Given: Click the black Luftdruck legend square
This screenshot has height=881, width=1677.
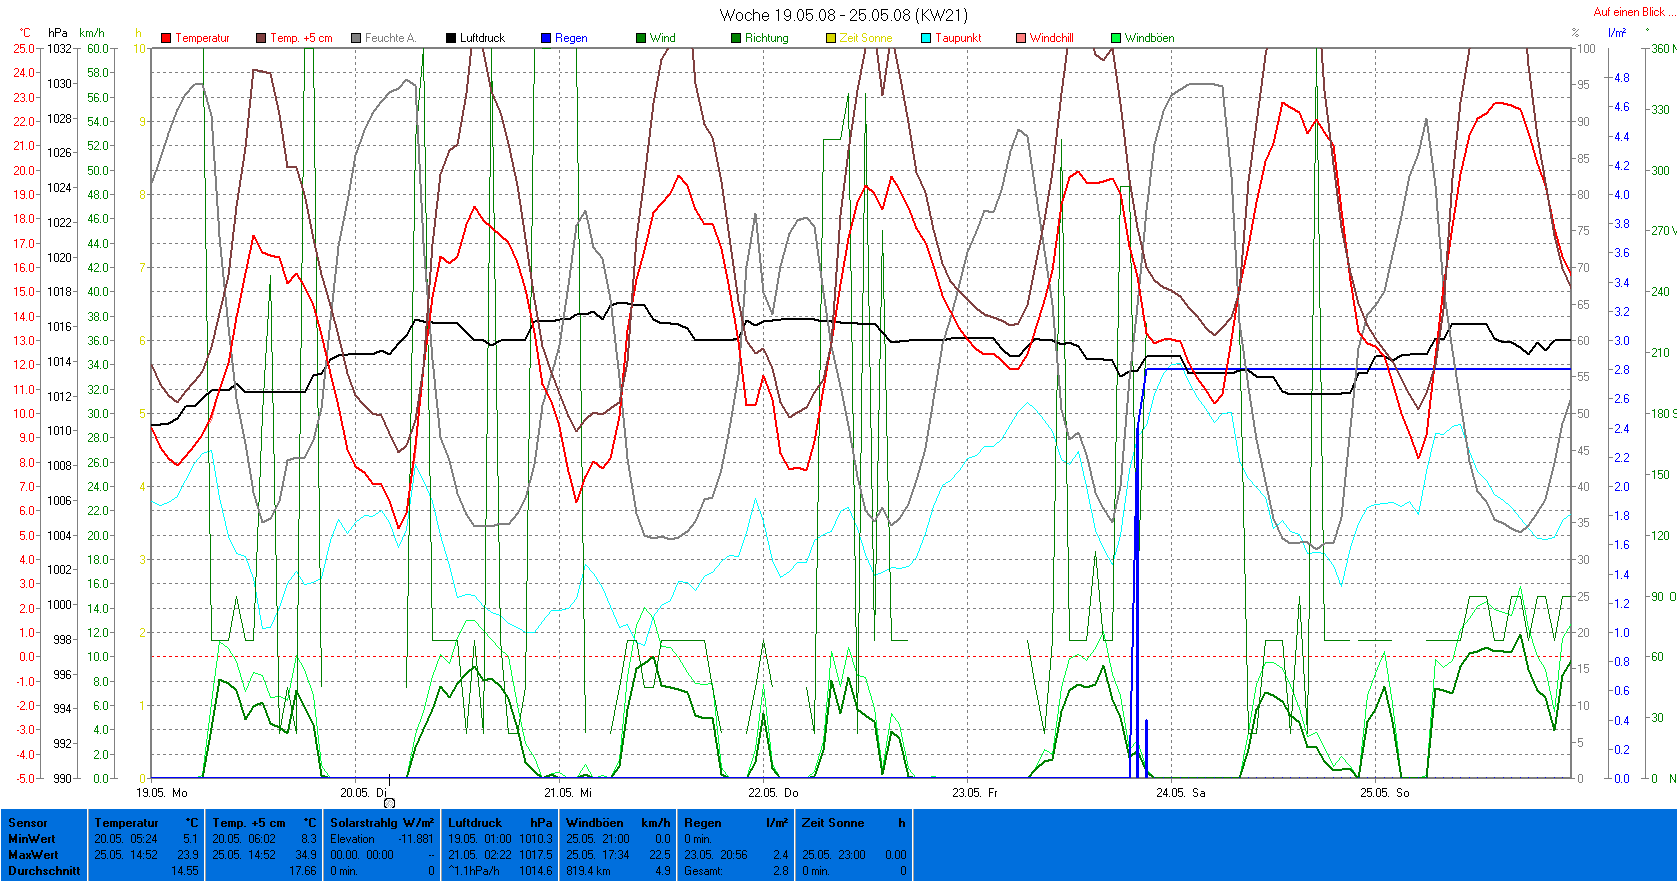Looking at the screenshot, I should pyautogui.click(x=451, y=38).
